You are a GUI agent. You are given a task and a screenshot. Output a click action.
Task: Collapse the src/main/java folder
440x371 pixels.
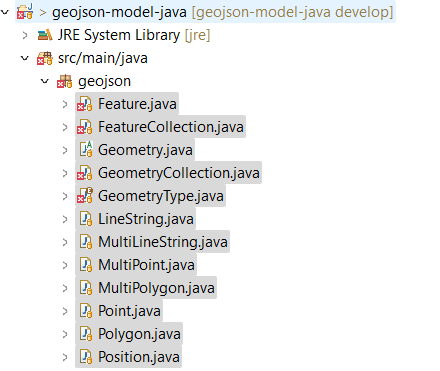tap(25, 58)
